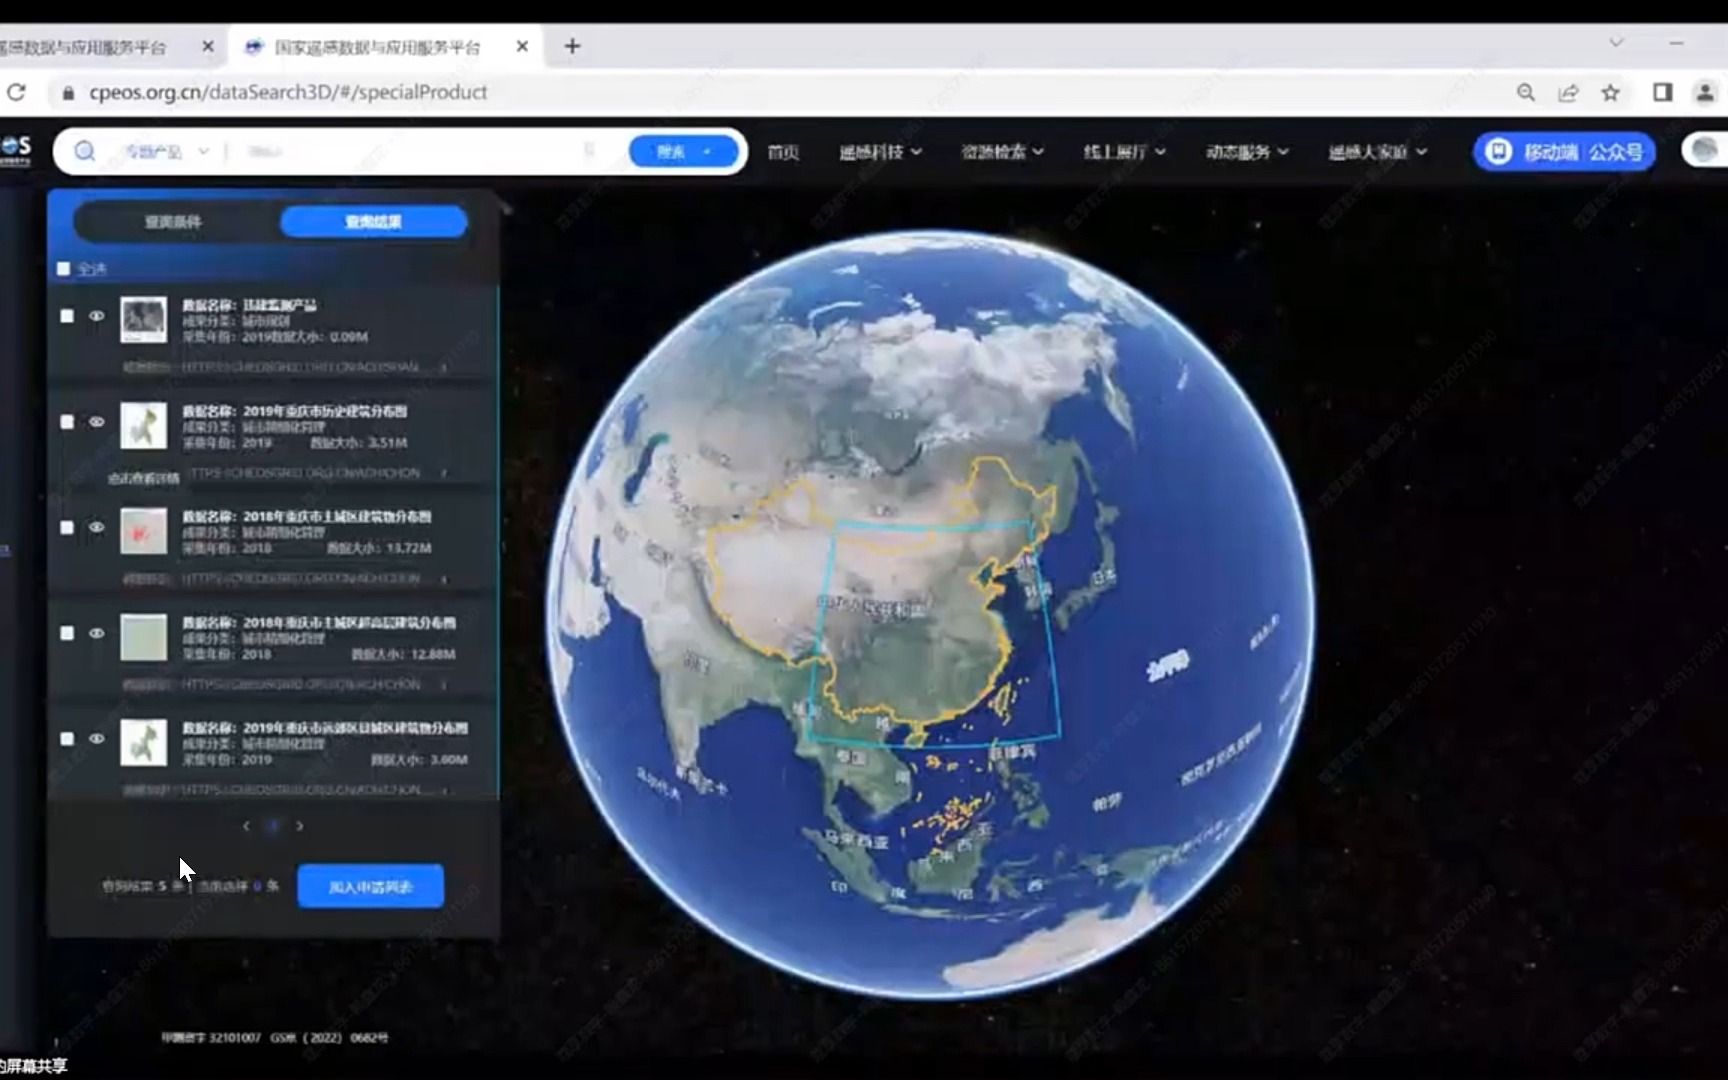Open thumbnail of the fifth 2019 result
This screenshot has width=1728, height=1080.
pos(144,743)
